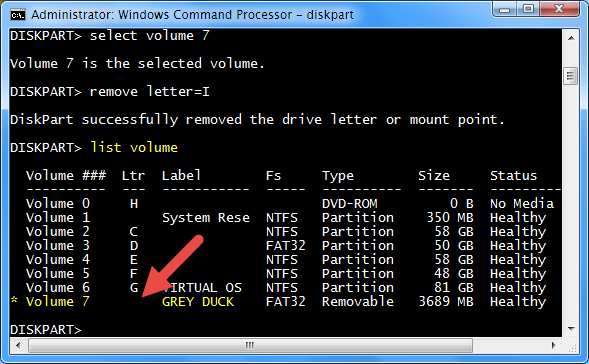The image size is (589, 364).
Task: Click the "Type" column header
Action: 338,176
